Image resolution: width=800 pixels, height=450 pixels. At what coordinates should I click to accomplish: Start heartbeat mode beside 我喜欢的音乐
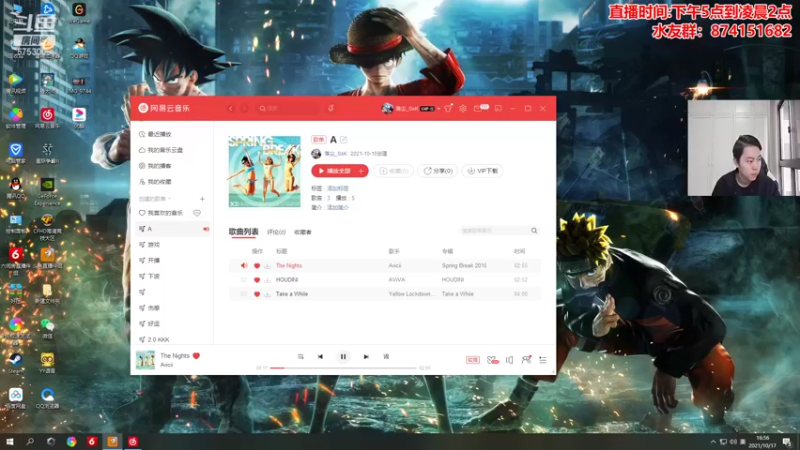coord(197,213)
